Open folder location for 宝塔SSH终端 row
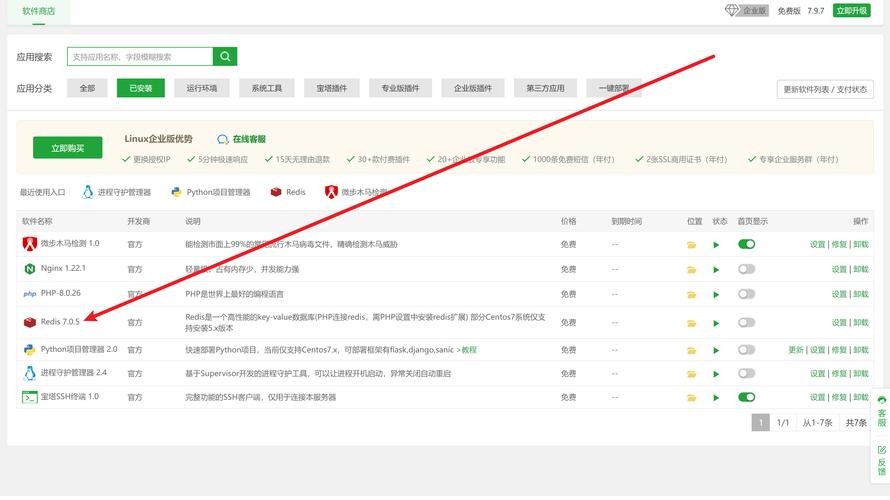The height and width of the screenshot is (500, 890). tap(691, 398)
